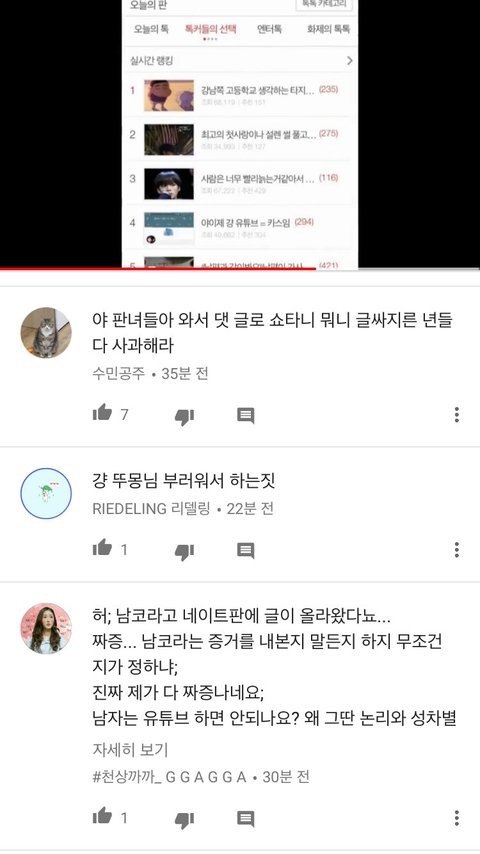Dislike the #천상까까_ G G A G G A comment

[184, 819]
